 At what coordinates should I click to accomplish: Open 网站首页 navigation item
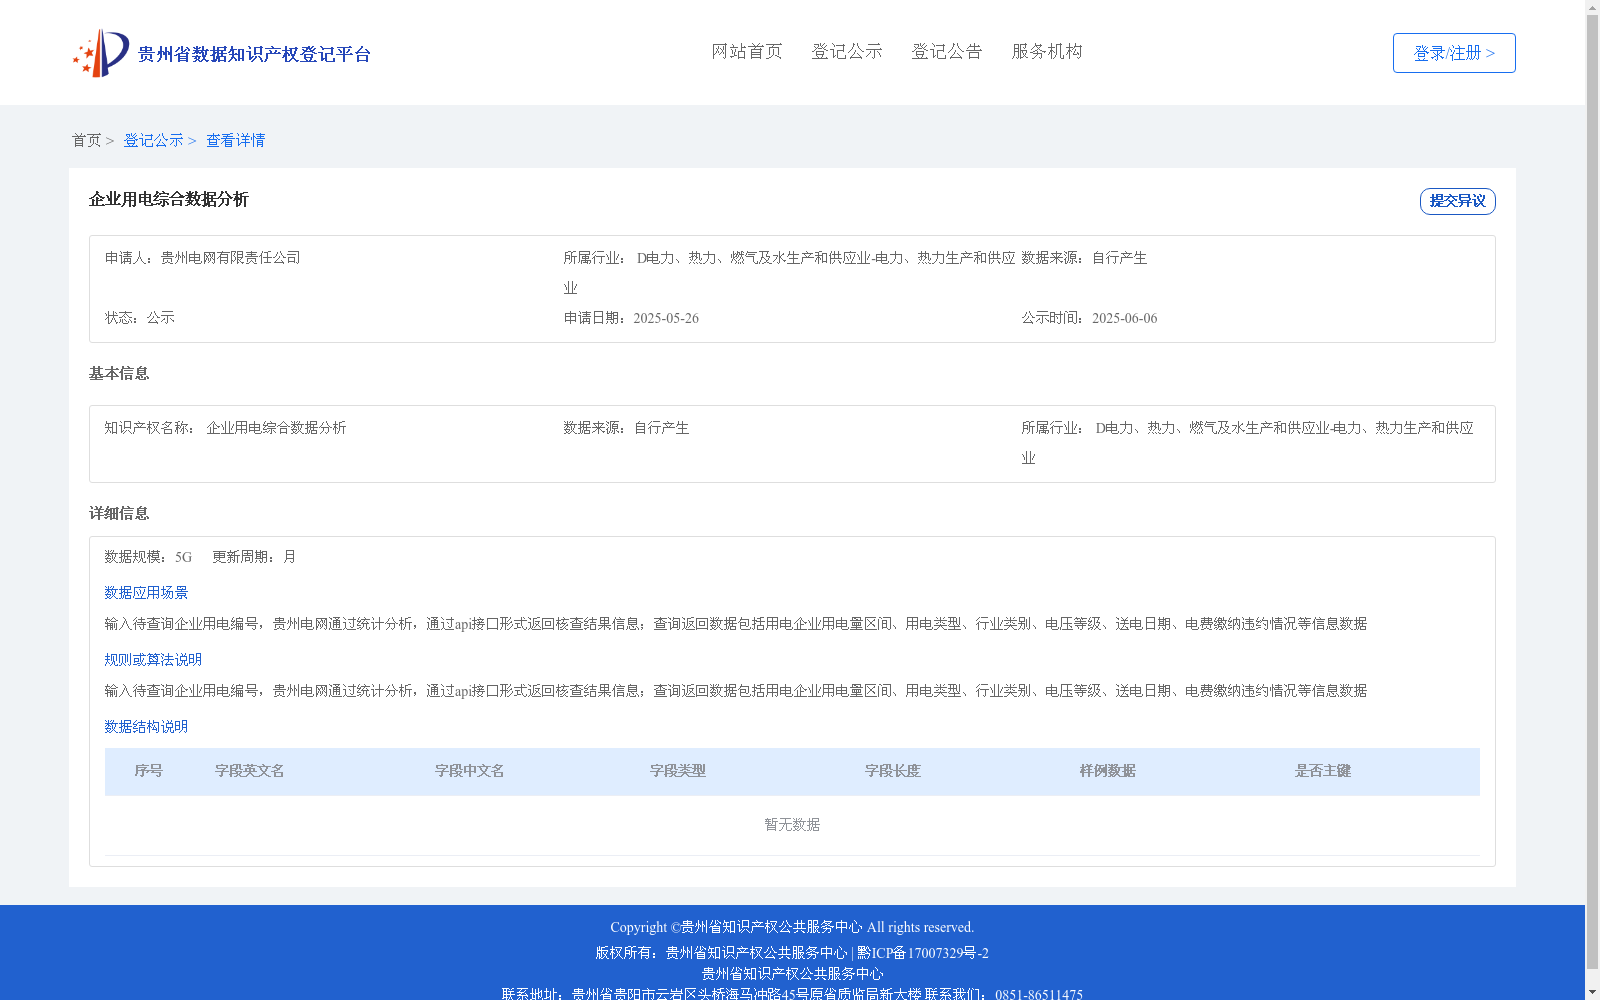pyautogui.click(x=747, y=51)
